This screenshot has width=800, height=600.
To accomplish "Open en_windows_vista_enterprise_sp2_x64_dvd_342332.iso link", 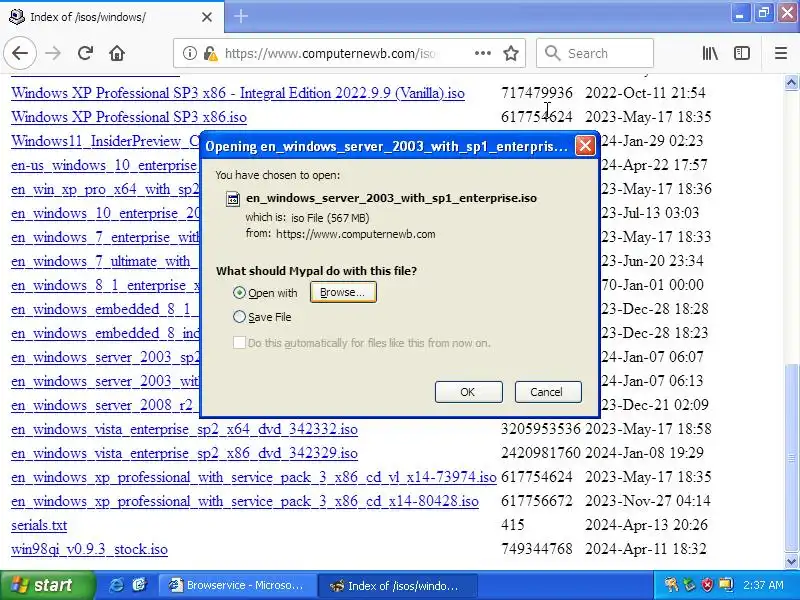I will pyautogui.click(x=184, y=430).
